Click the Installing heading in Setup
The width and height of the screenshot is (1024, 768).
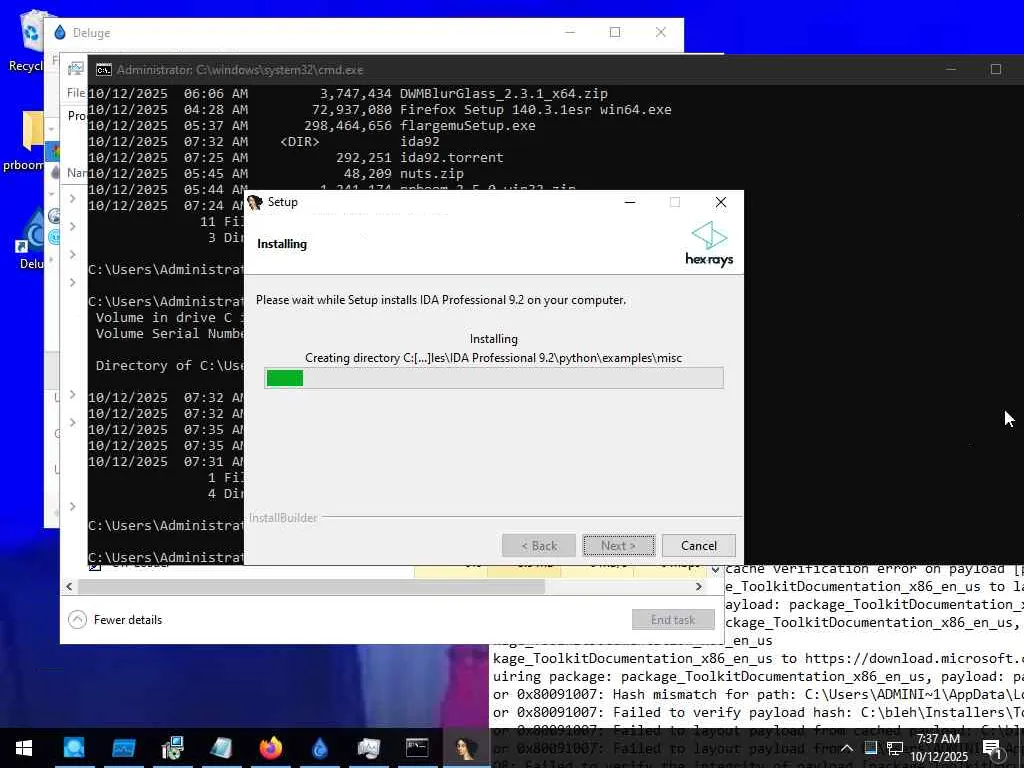(x=281, y=244)
